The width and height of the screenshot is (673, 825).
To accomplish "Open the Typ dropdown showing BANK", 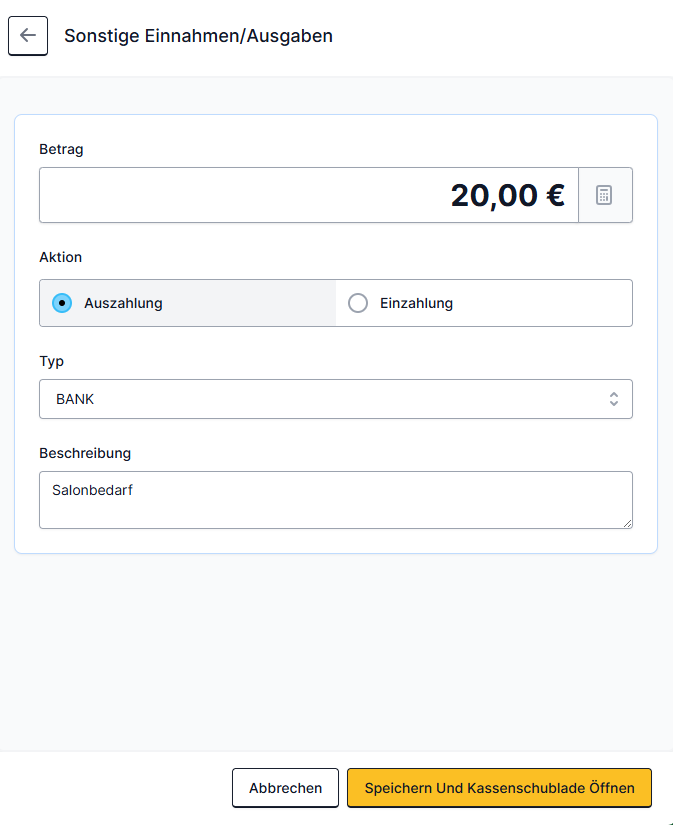I will (x=336, y=399).
